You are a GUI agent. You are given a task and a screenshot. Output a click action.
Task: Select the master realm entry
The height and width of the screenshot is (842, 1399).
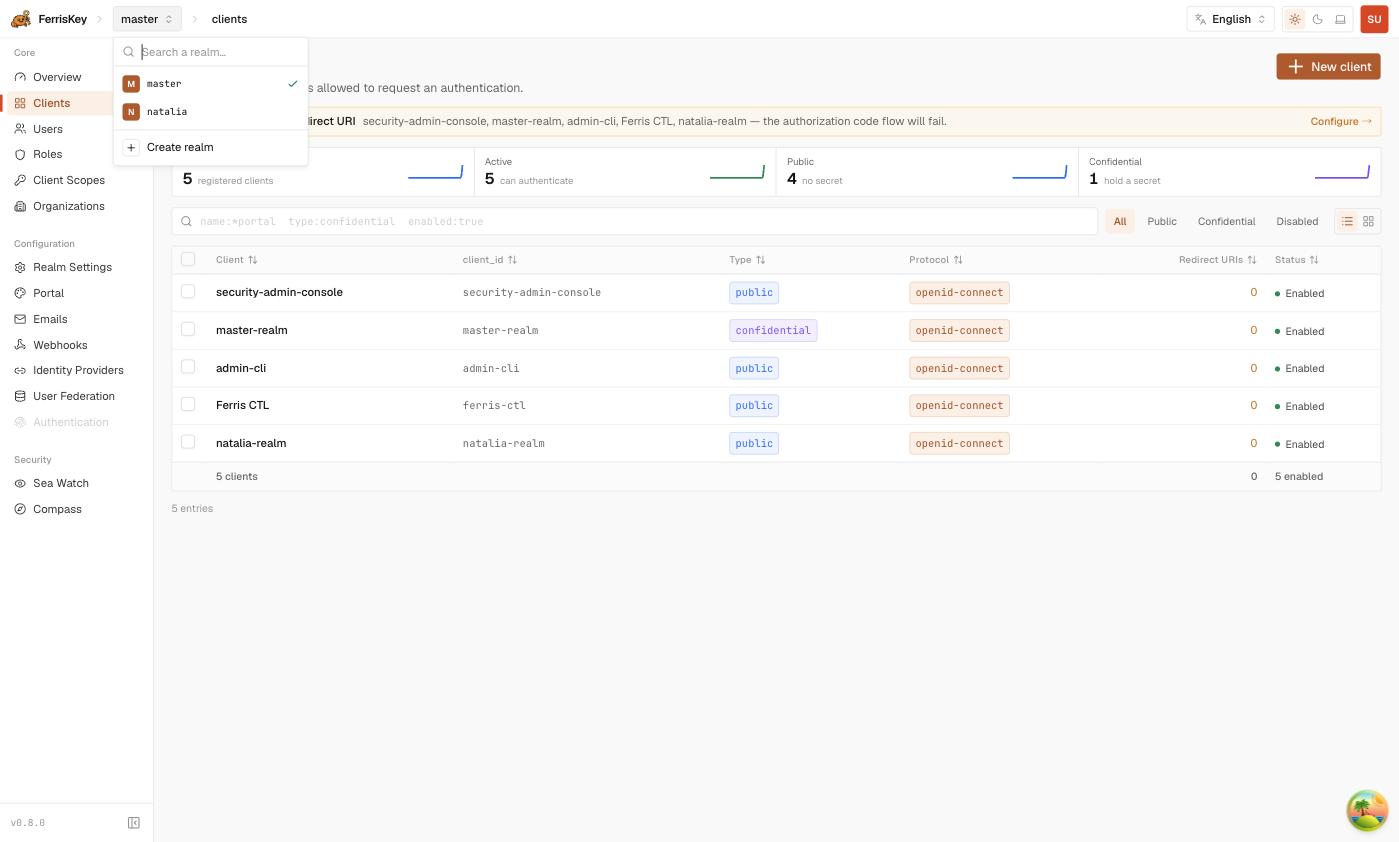211,84
